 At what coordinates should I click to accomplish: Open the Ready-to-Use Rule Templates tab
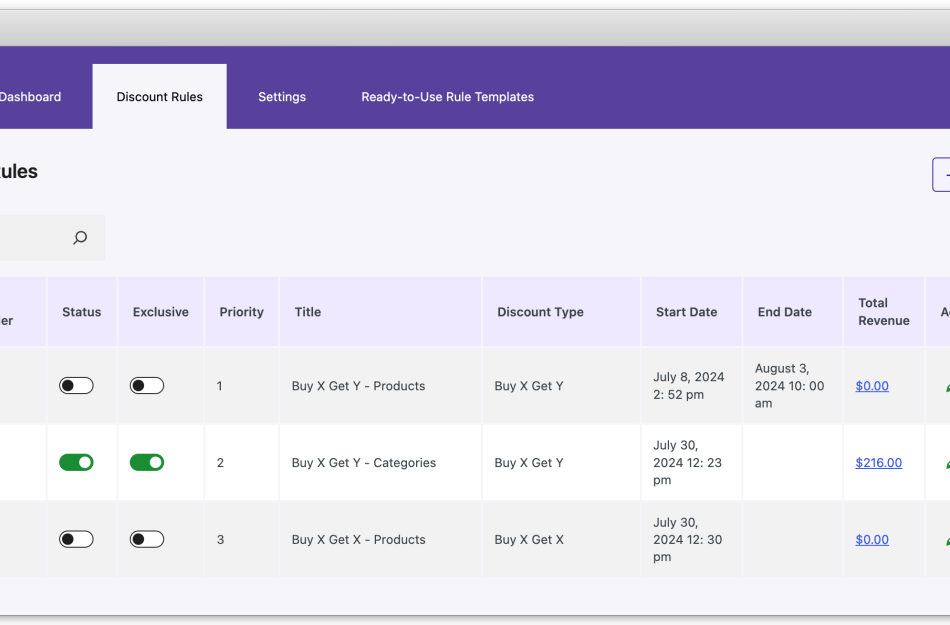(447, 96)
